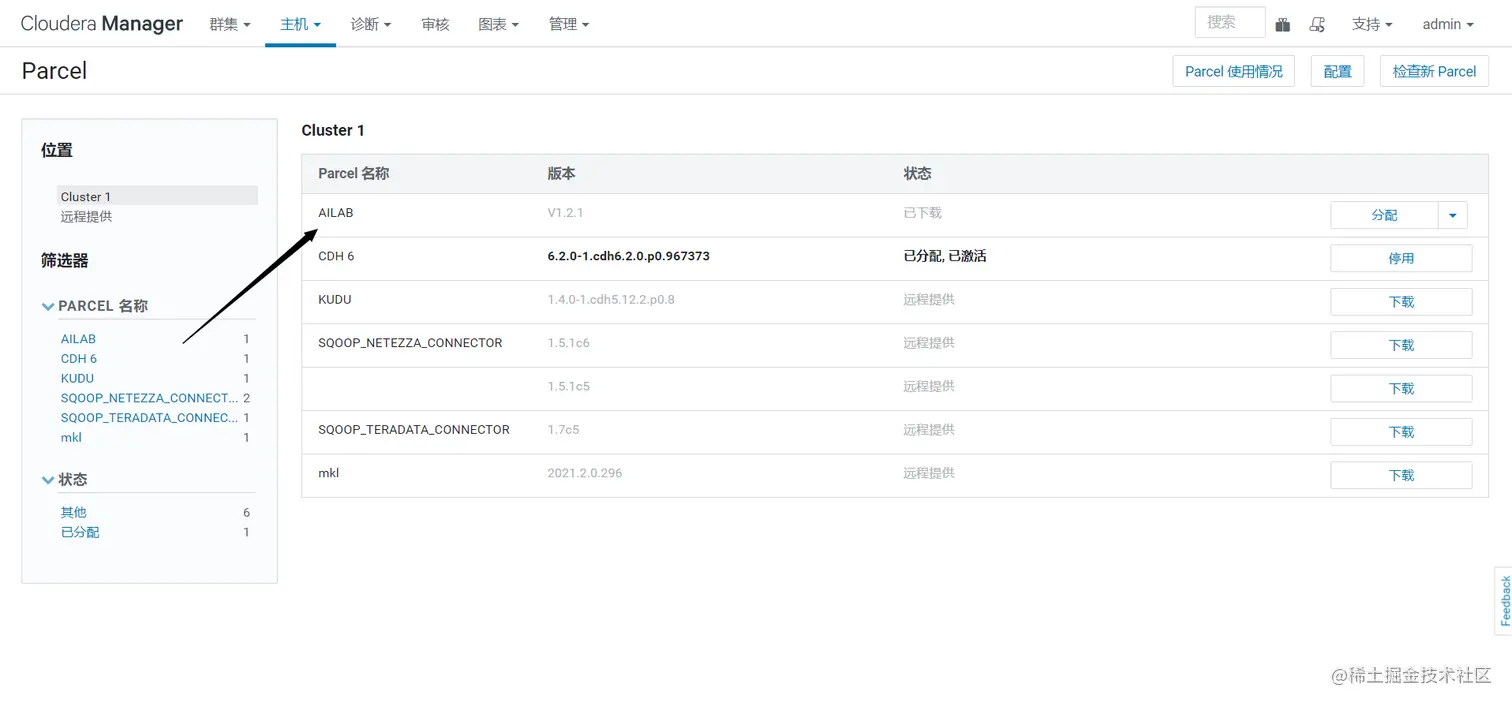The height and width of the screenshot is (706, 1512).
Task: Open the running commands icon
Action: (1317, 24)
